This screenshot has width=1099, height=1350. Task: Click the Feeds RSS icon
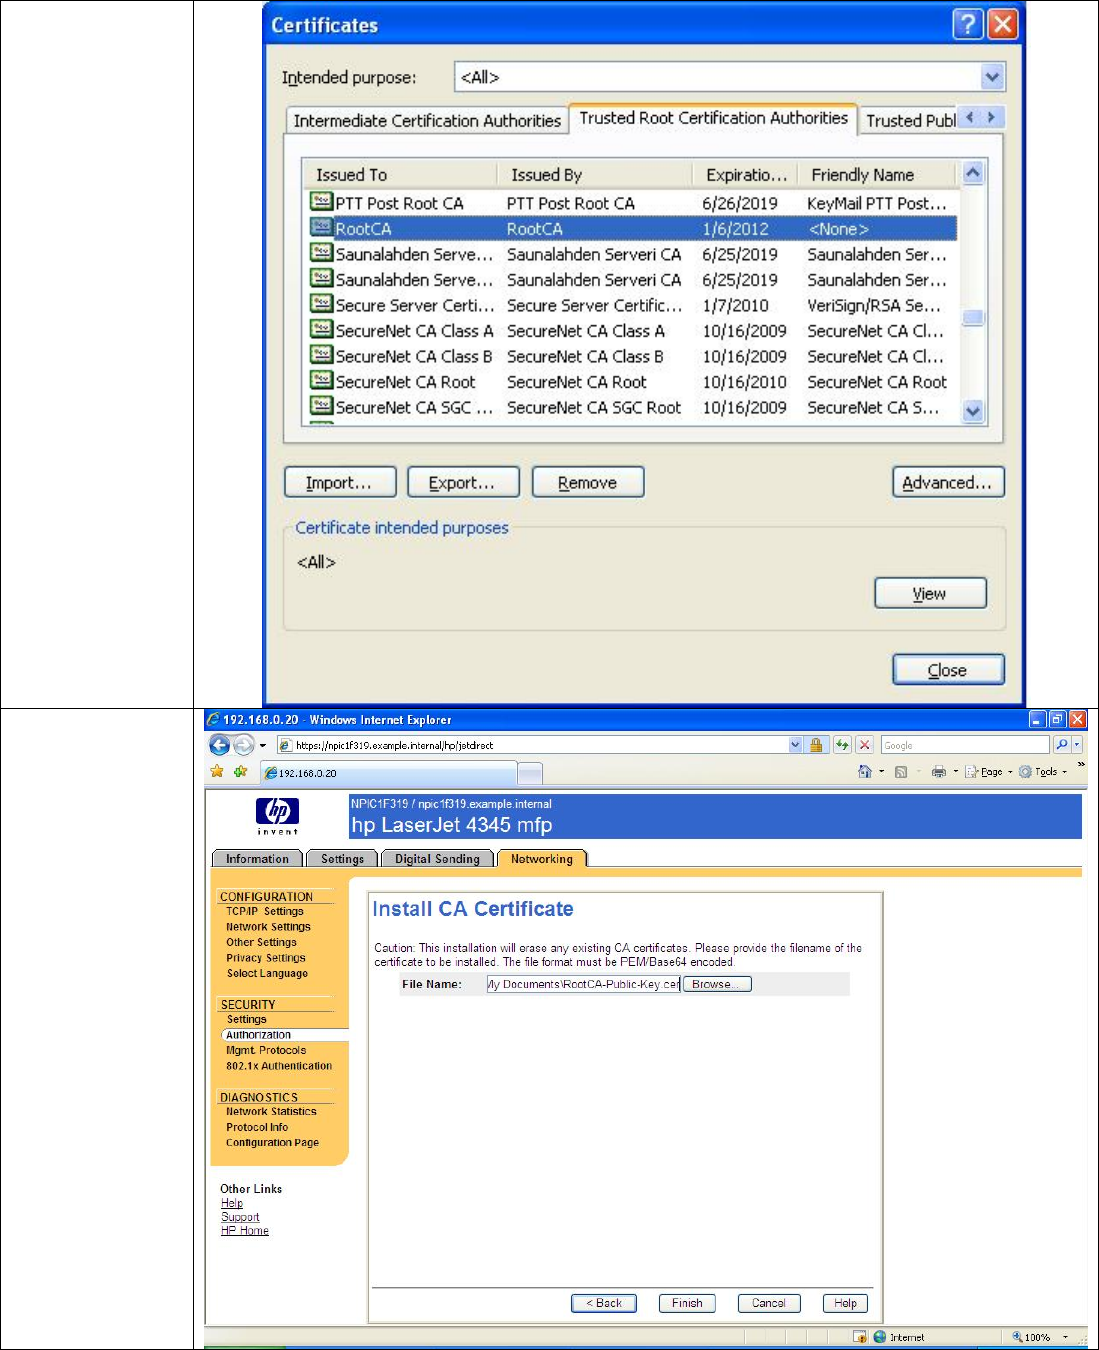point(900,772)
